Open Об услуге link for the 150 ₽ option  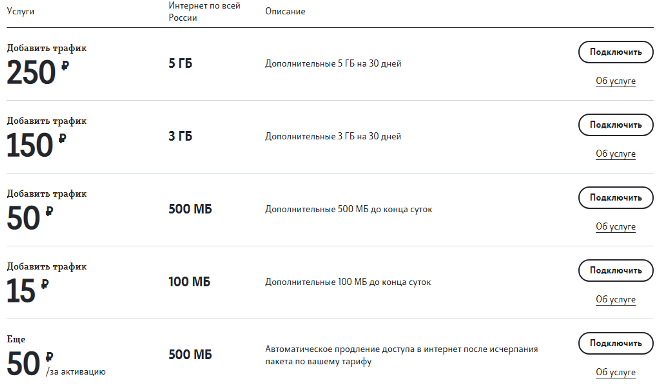[x=615, y=154]
